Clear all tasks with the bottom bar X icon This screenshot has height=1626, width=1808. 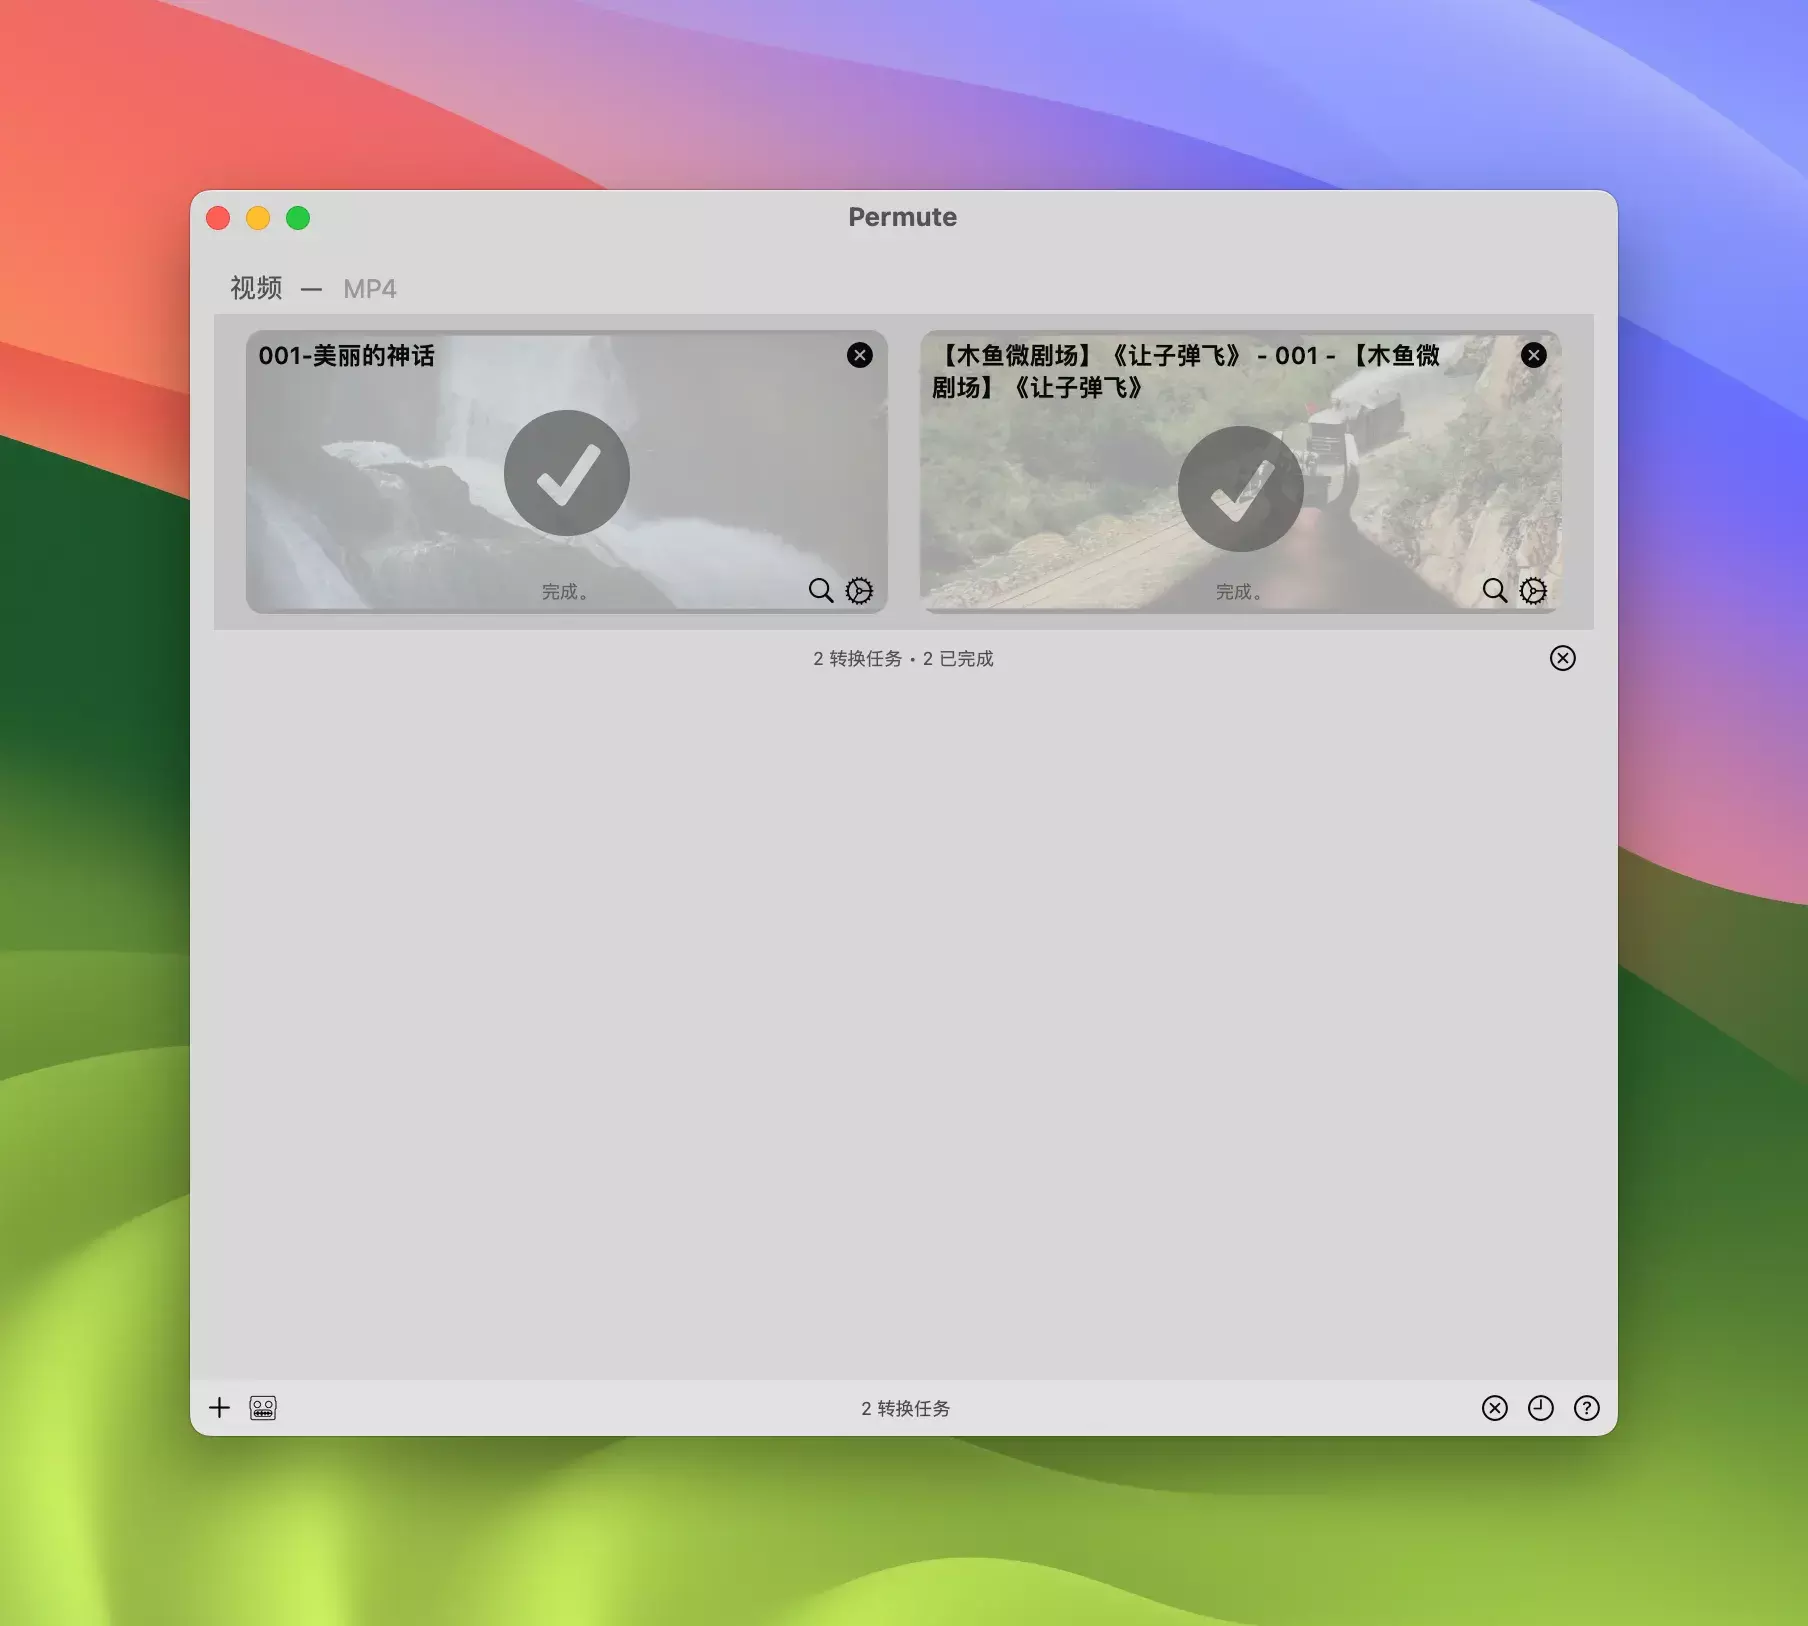1495,1408
